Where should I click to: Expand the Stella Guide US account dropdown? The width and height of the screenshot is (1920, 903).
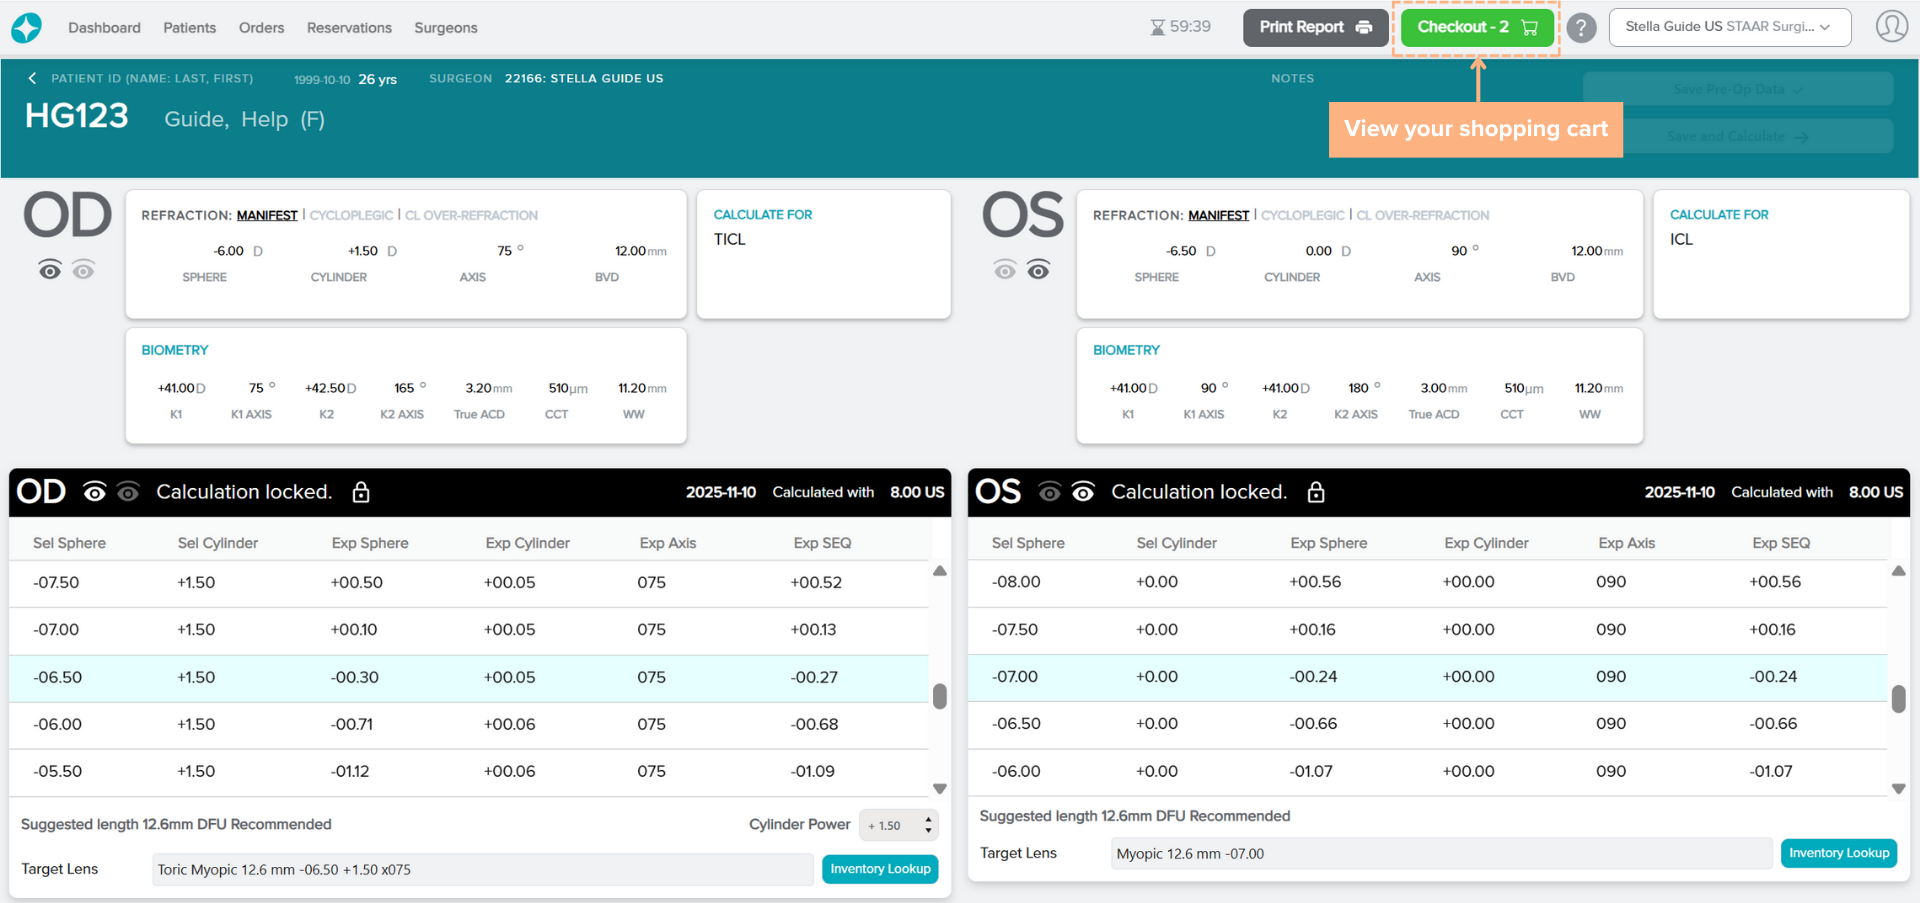click(x=1729, y=27)
